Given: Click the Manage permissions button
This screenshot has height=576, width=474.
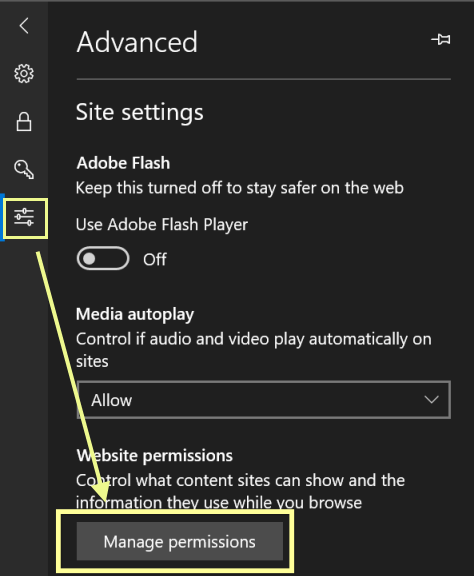Looking at the screenshot, I should (180, 541).
